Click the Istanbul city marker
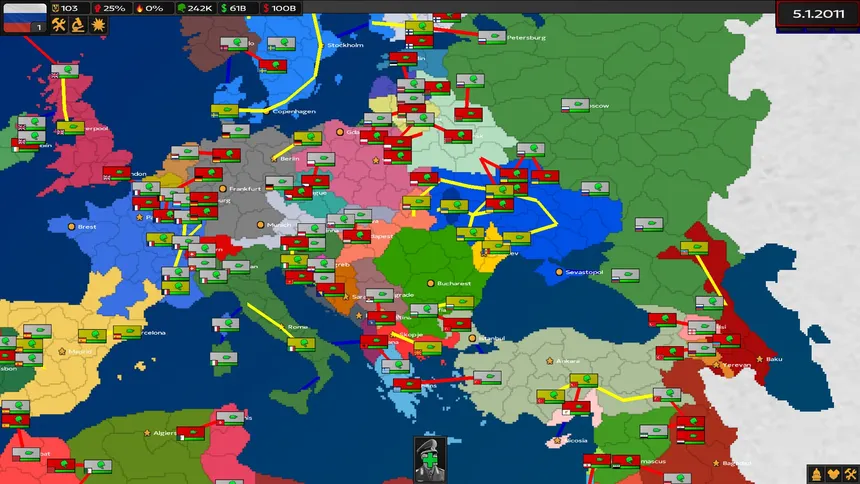The width and height of the screenshot is (860, 484). (x=472, y=338)
